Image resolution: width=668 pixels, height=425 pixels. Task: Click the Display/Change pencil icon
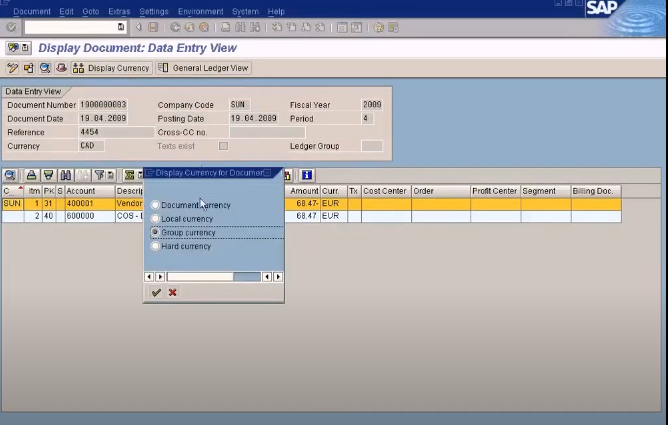click(x=12, y=68)
